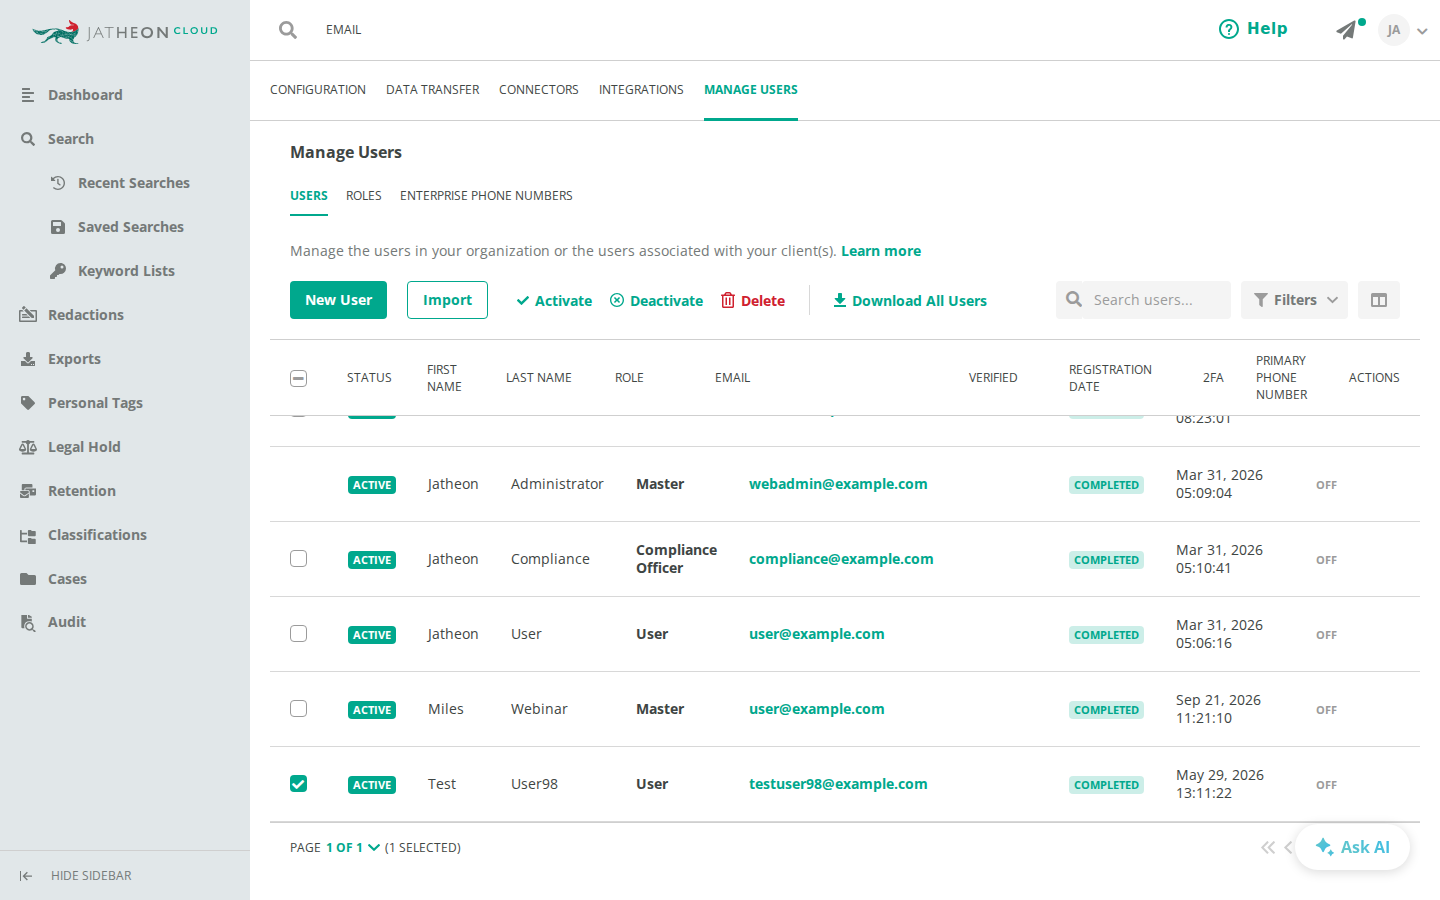Open Retention in sidebar
The image size is (1440, 900).
82,491
